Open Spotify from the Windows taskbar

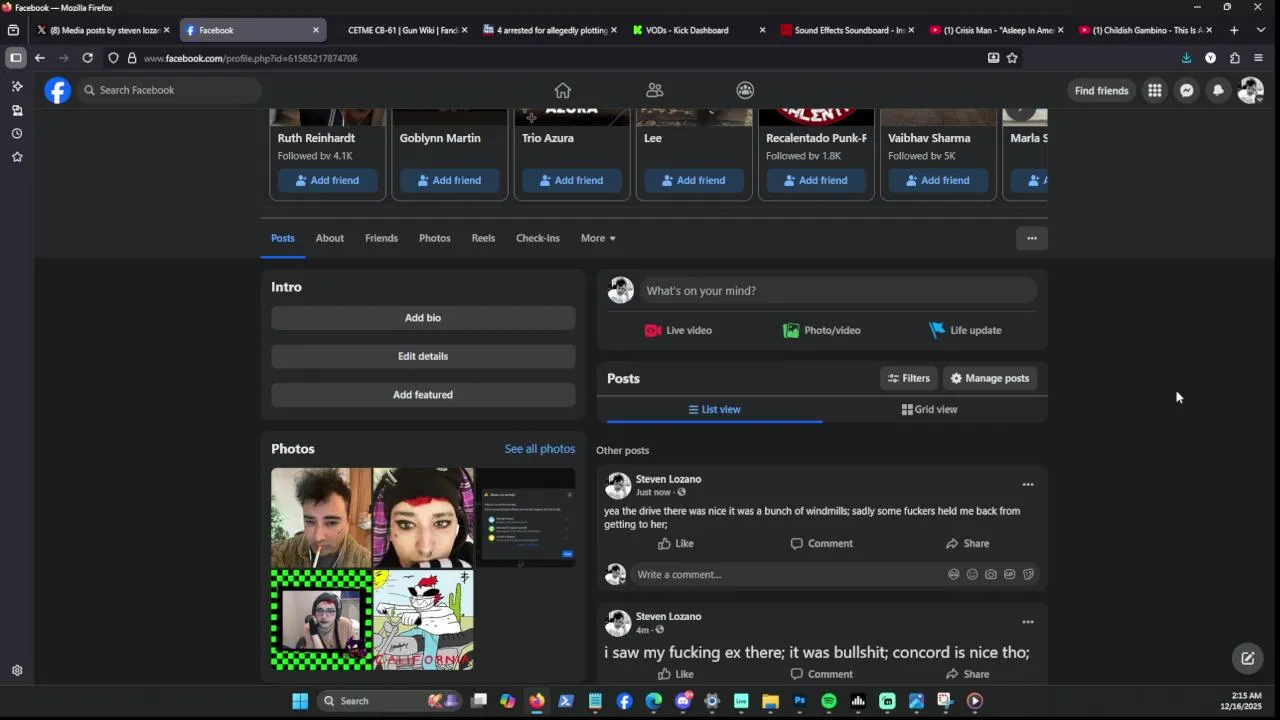(x=829, y=701)
